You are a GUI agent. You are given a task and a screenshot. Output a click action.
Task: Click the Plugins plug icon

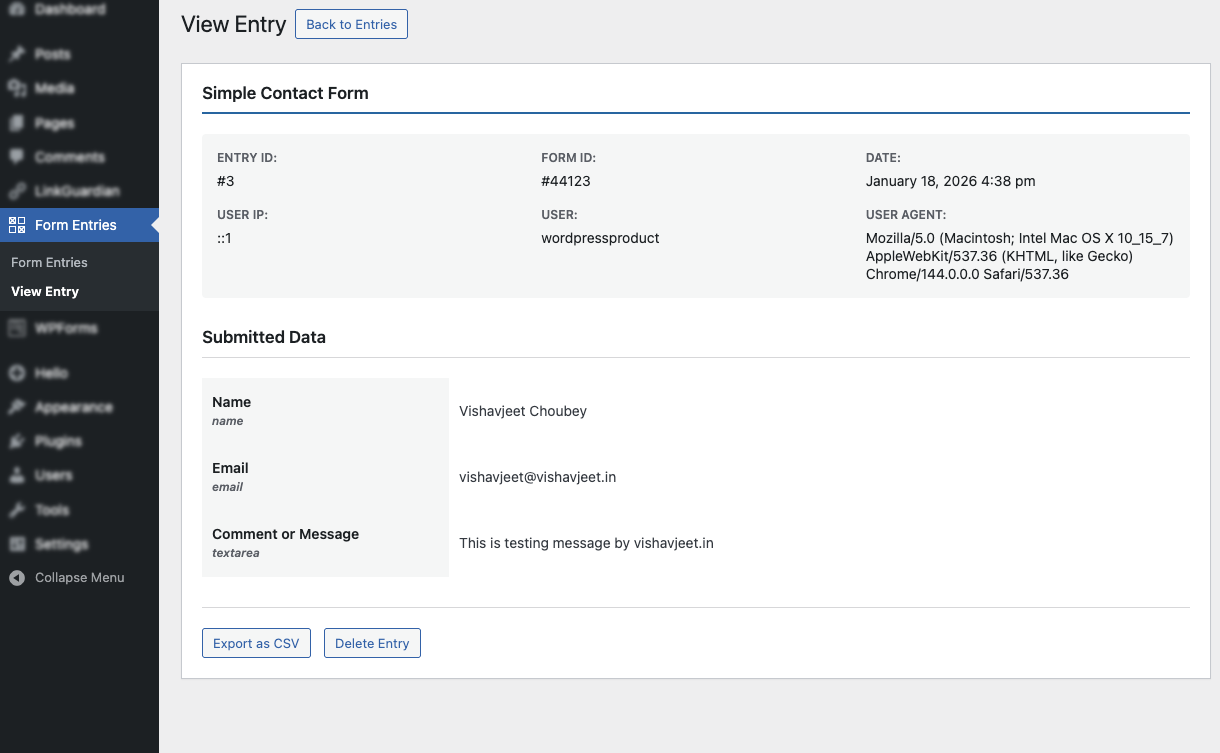pos(16,441)
